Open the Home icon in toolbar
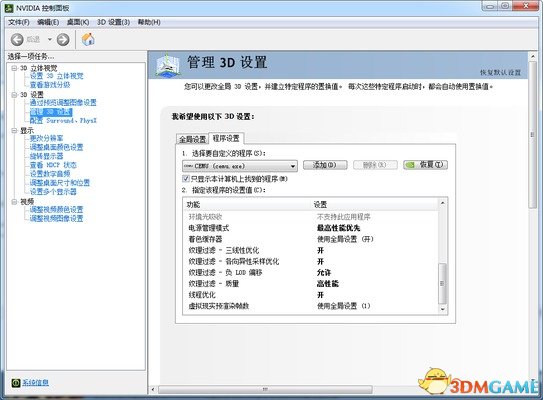543x400 pixels. pos(88,39)
